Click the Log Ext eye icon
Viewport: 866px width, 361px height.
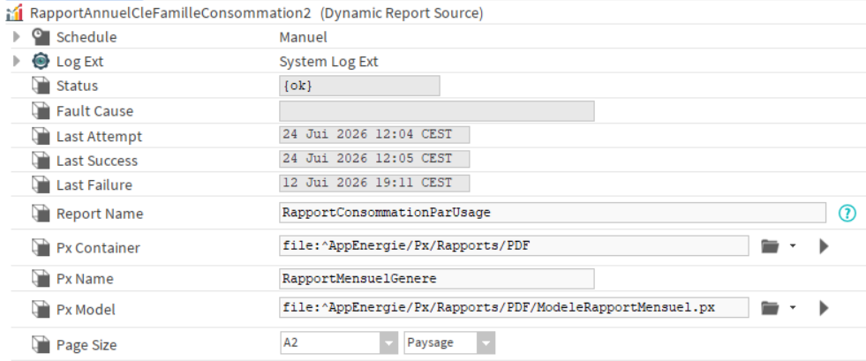(x=41, y=61)
